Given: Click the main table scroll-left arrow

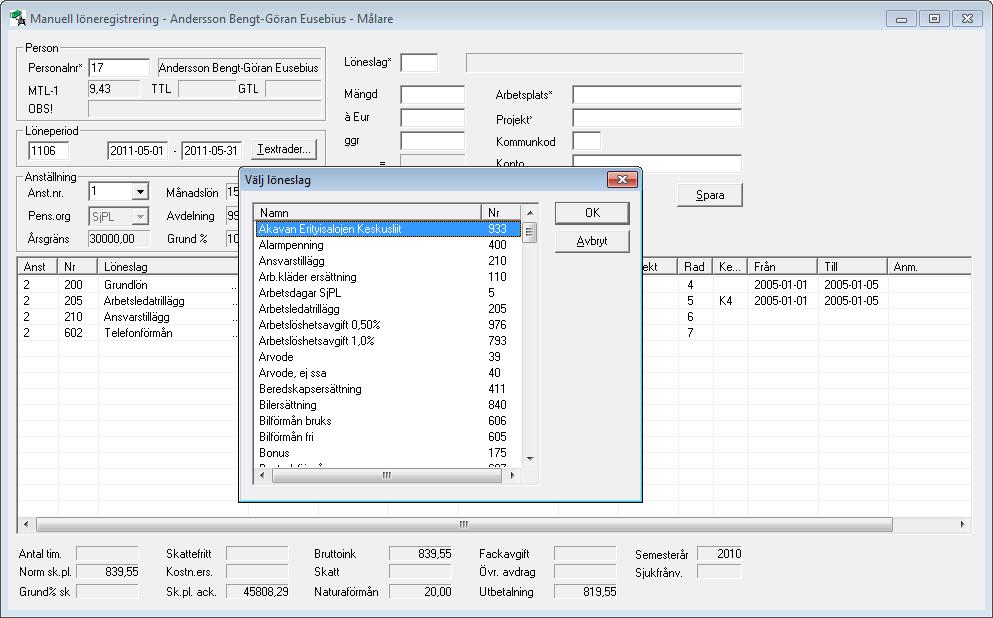Looking at the screenshot, I should 26,524.
